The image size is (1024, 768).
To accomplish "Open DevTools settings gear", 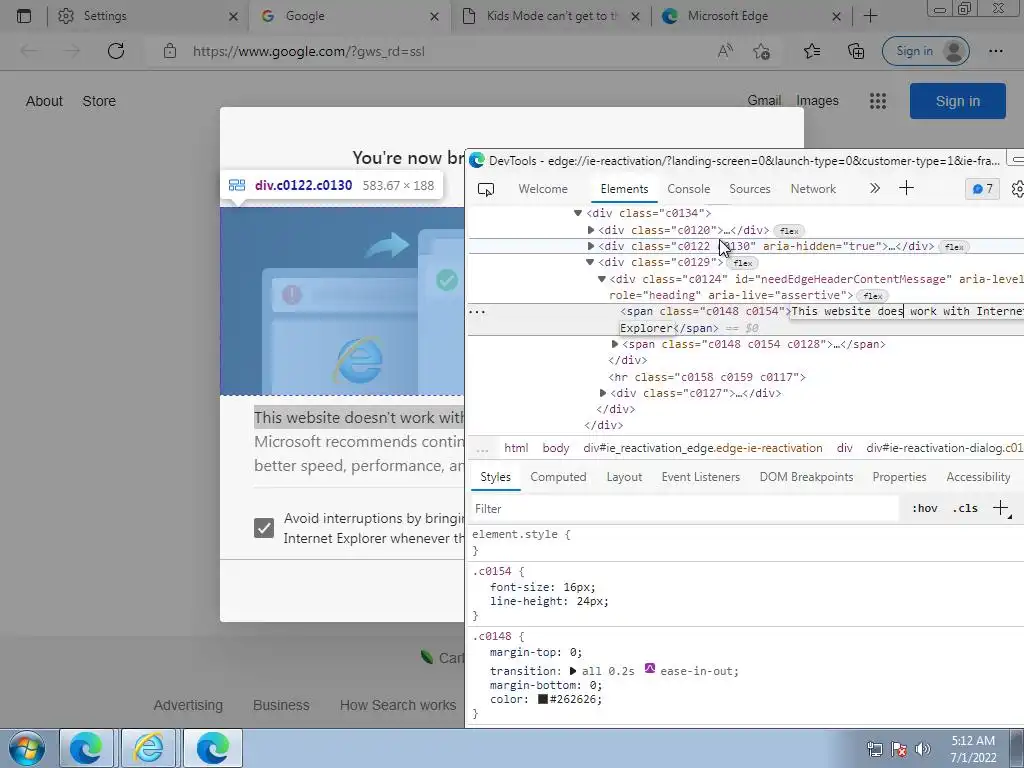I will [x=1017, y=189].
